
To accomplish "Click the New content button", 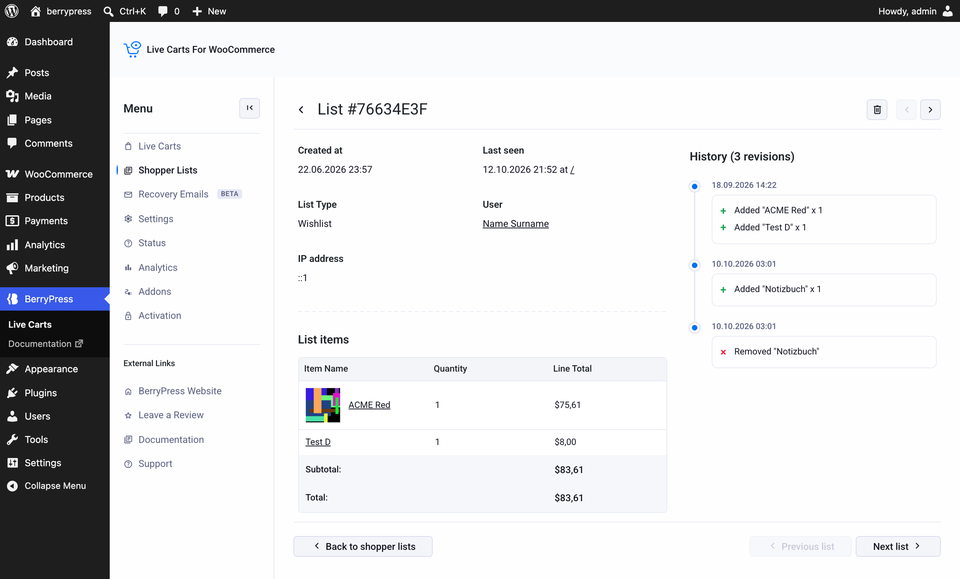I will (209, 11).
